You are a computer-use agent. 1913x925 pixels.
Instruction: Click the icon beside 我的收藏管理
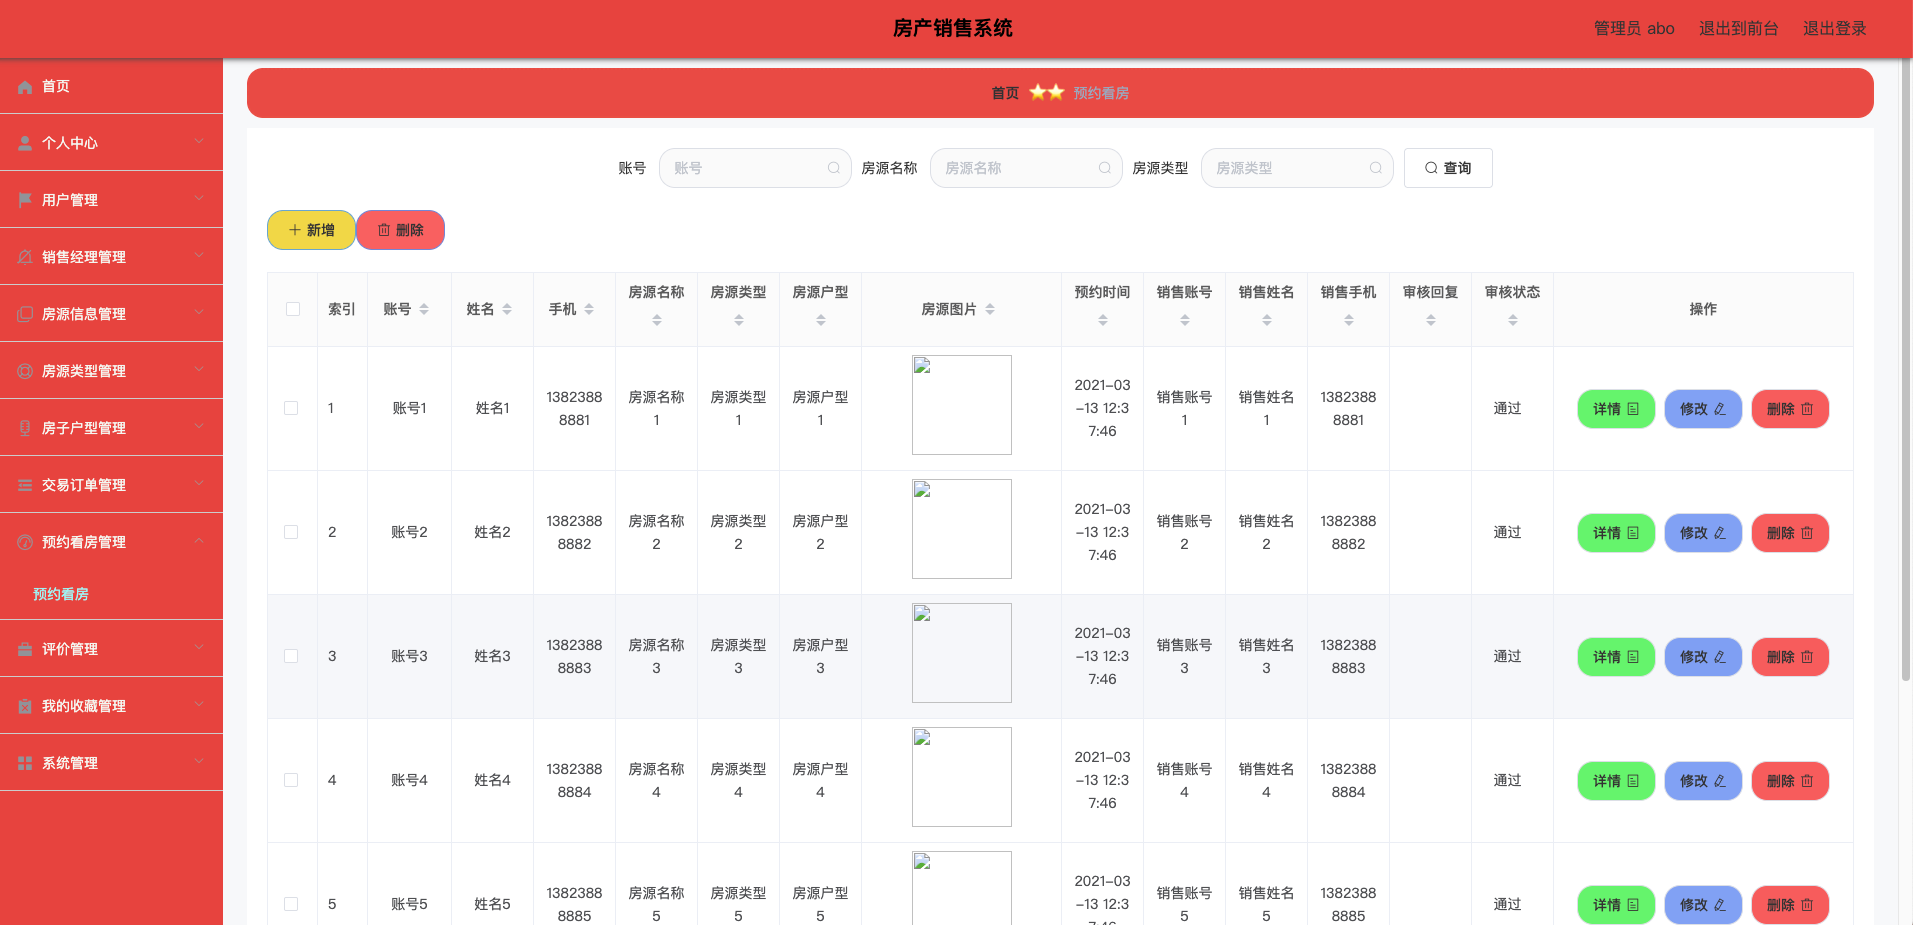25,707
